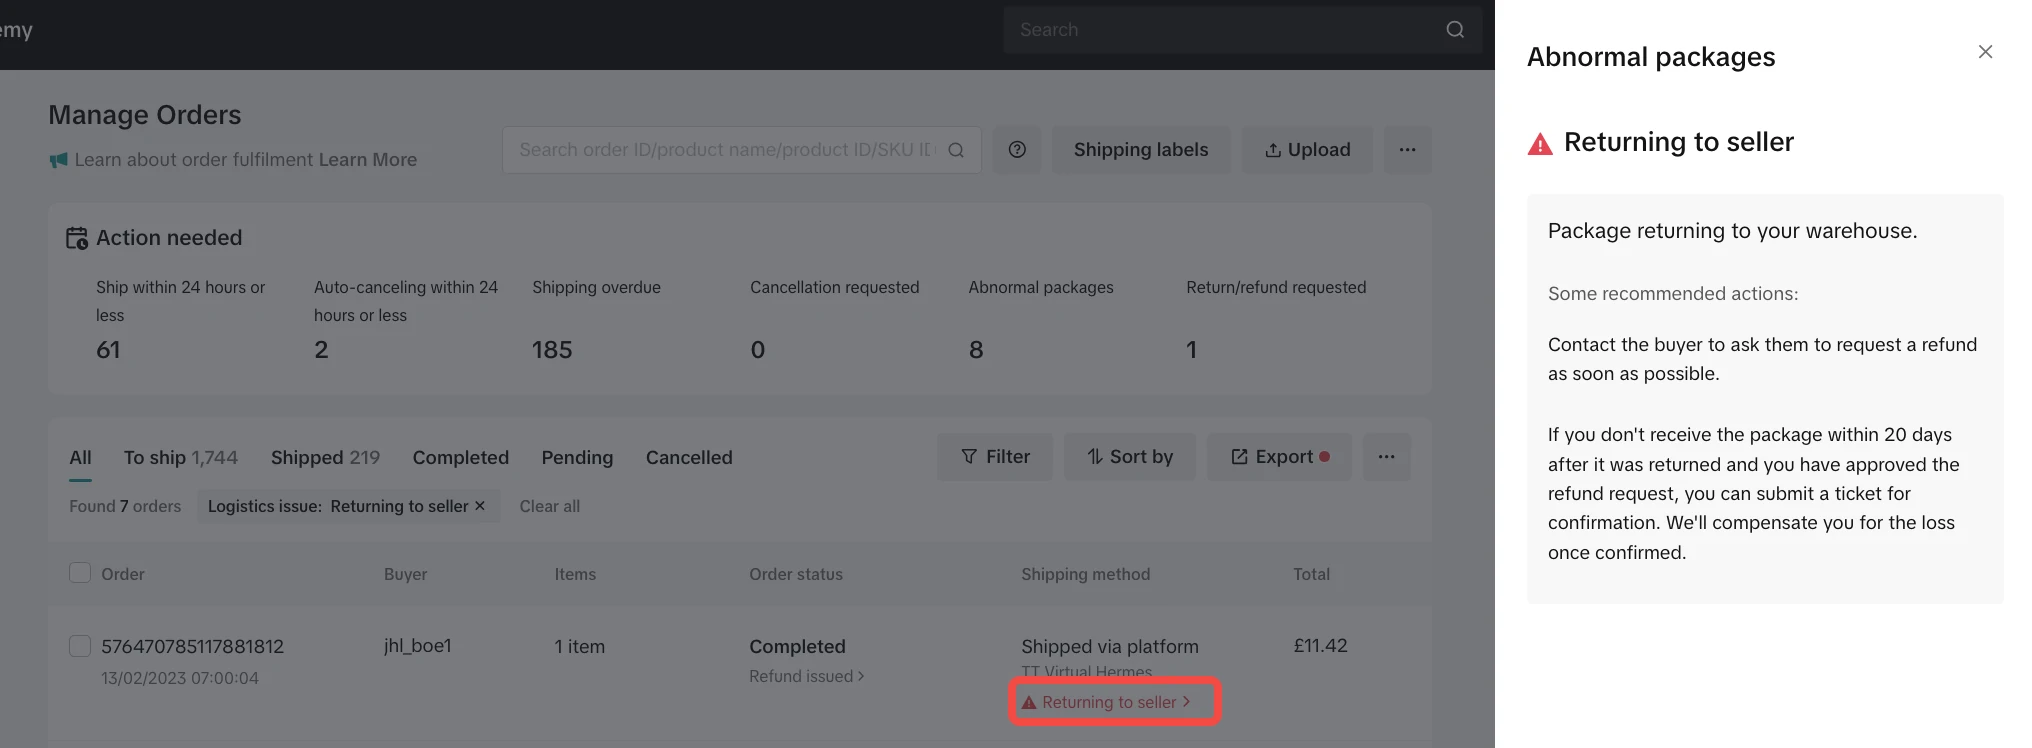Image resolution: width=2032 pixels, height=748 pixels.
Task: Tick the select all orders checkbox
Action: point(80,573)
